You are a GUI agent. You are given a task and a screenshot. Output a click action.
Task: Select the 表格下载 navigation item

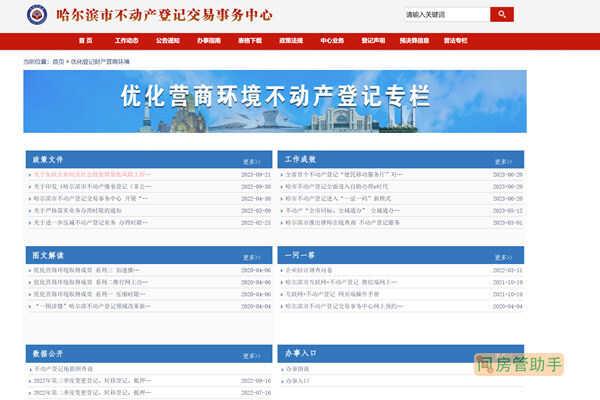[x=250, y=41]
